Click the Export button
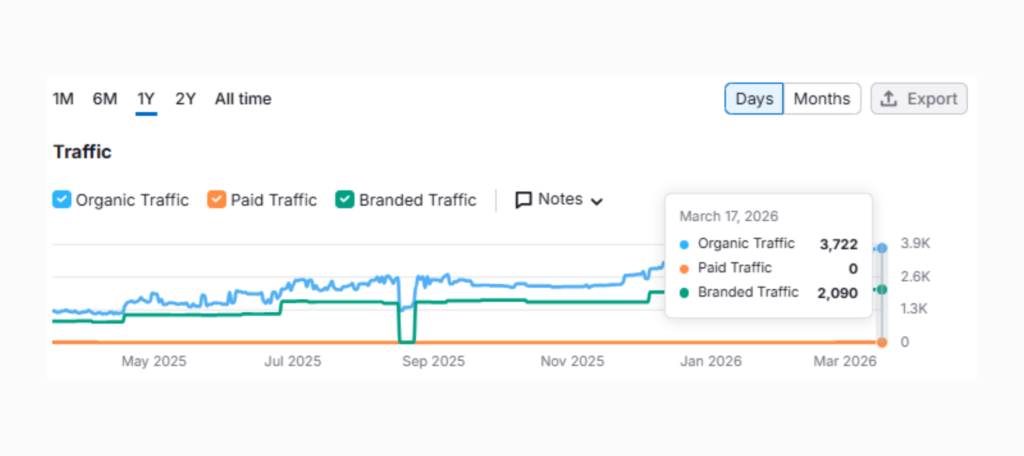Viewport: 1024px width, 456px height. [x=919, y=99]
